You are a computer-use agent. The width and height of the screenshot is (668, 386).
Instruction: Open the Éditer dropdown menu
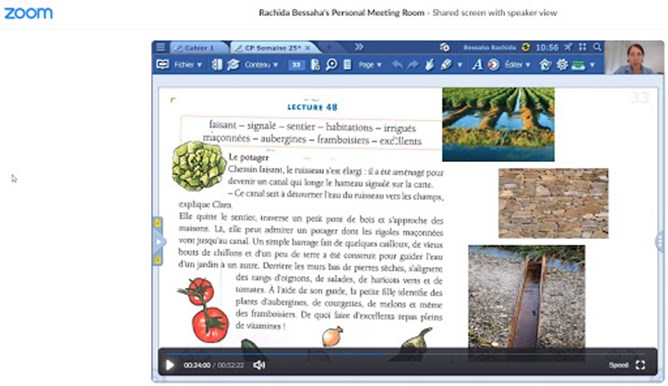click(517, 65)
